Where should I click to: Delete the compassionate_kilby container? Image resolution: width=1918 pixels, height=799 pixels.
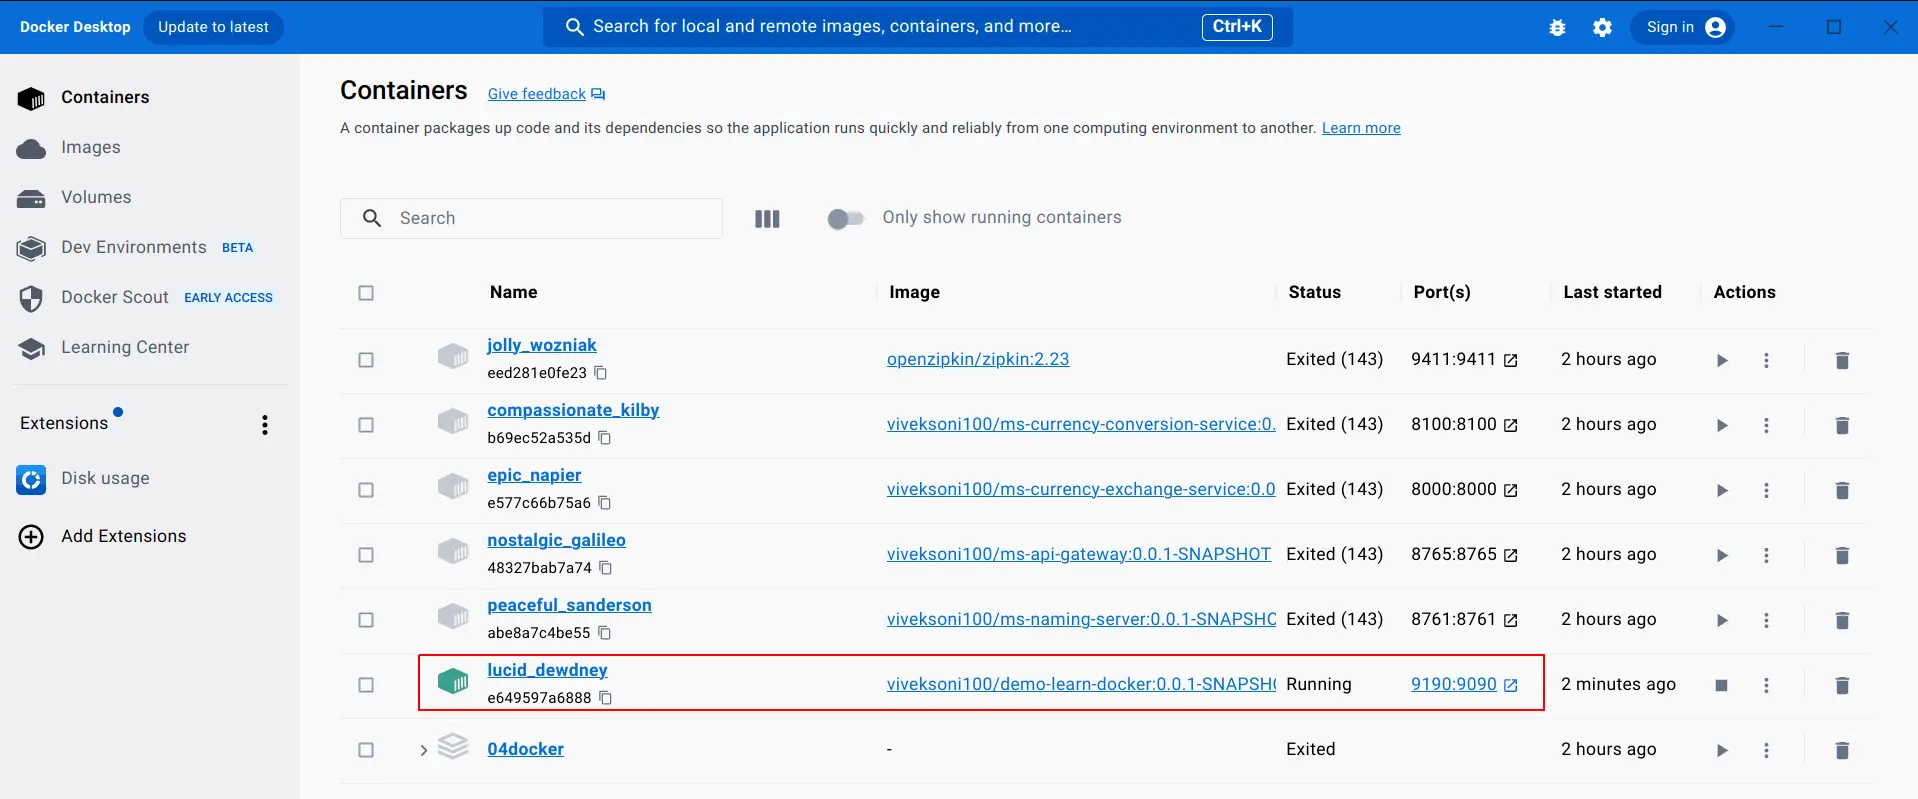click(x=1842, y=425)
